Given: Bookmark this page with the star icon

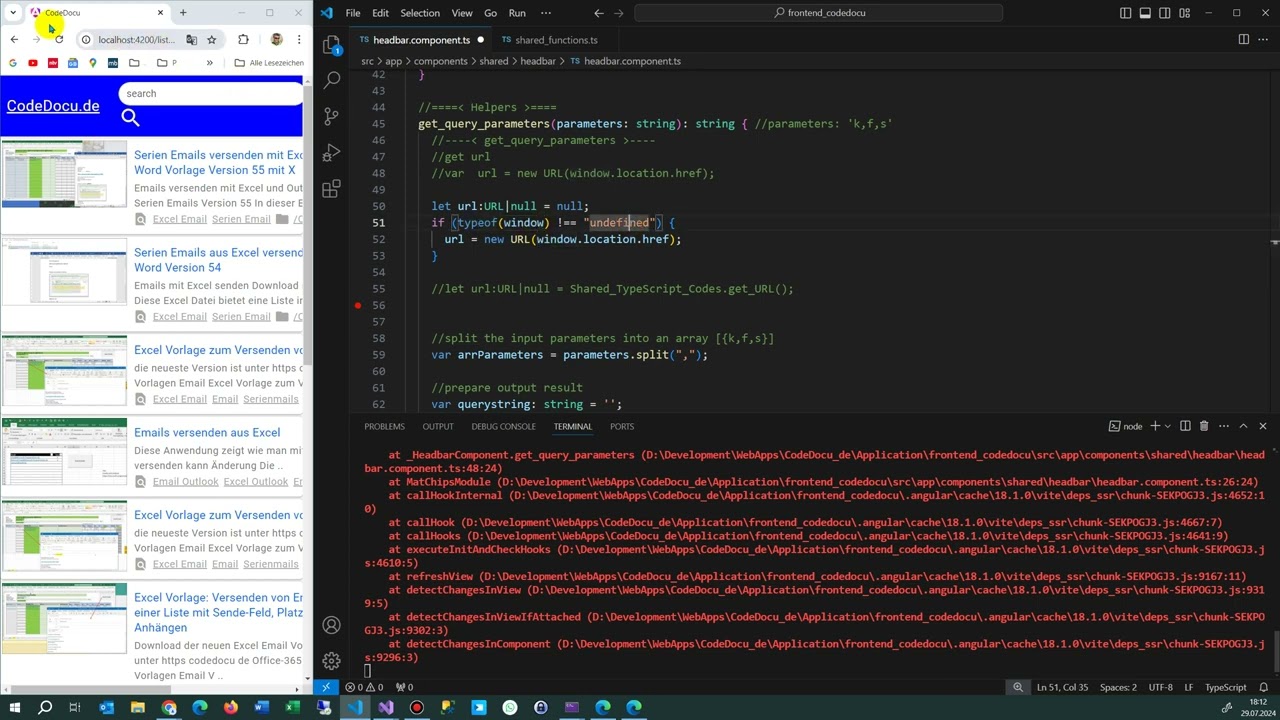Looking at the screenshot, I should click(212, 39).
